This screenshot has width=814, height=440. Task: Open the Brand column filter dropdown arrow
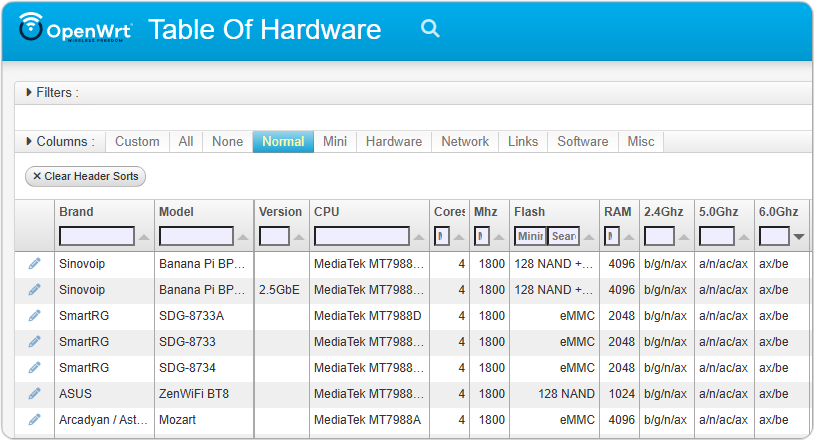pos(144,237)
